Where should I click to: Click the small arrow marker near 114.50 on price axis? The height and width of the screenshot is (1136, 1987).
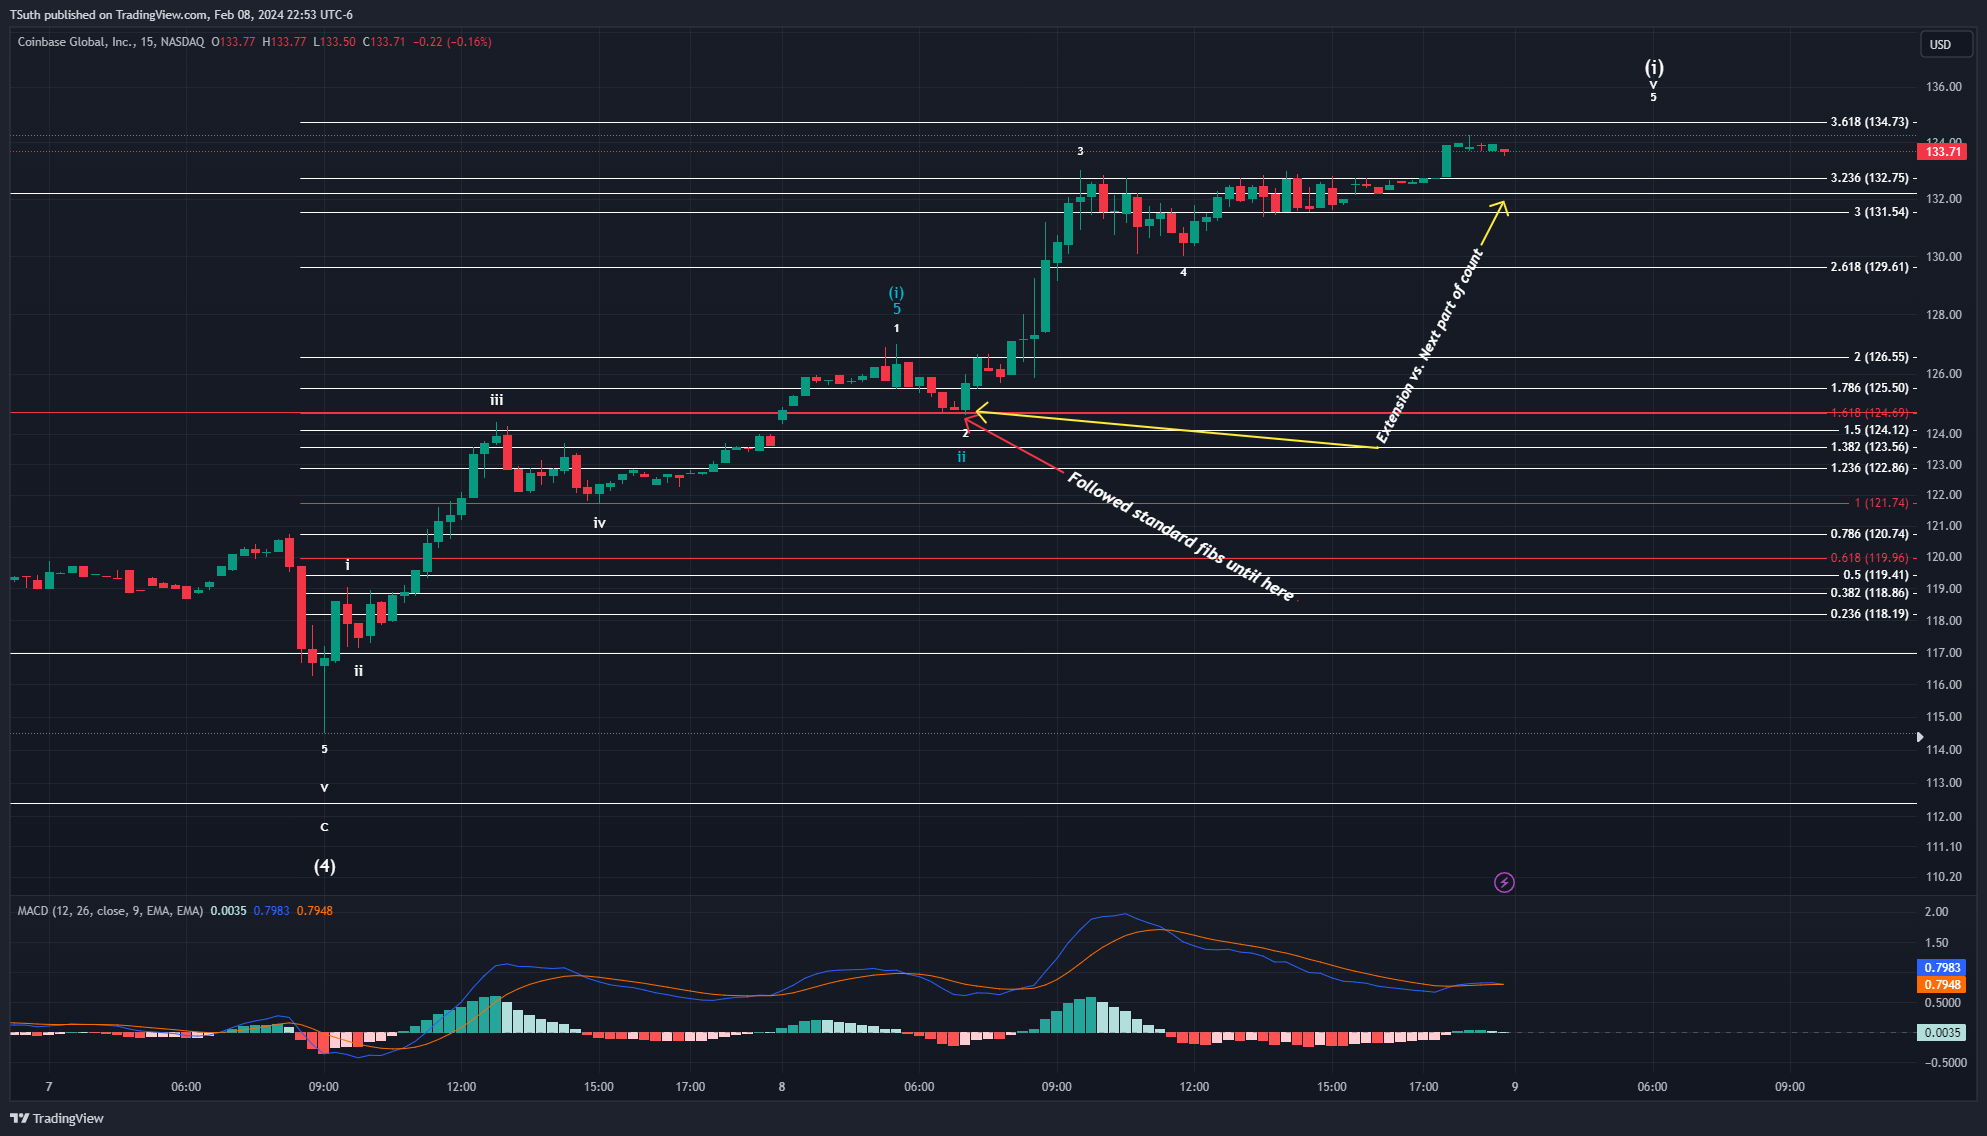click(x=1920, y=737)
